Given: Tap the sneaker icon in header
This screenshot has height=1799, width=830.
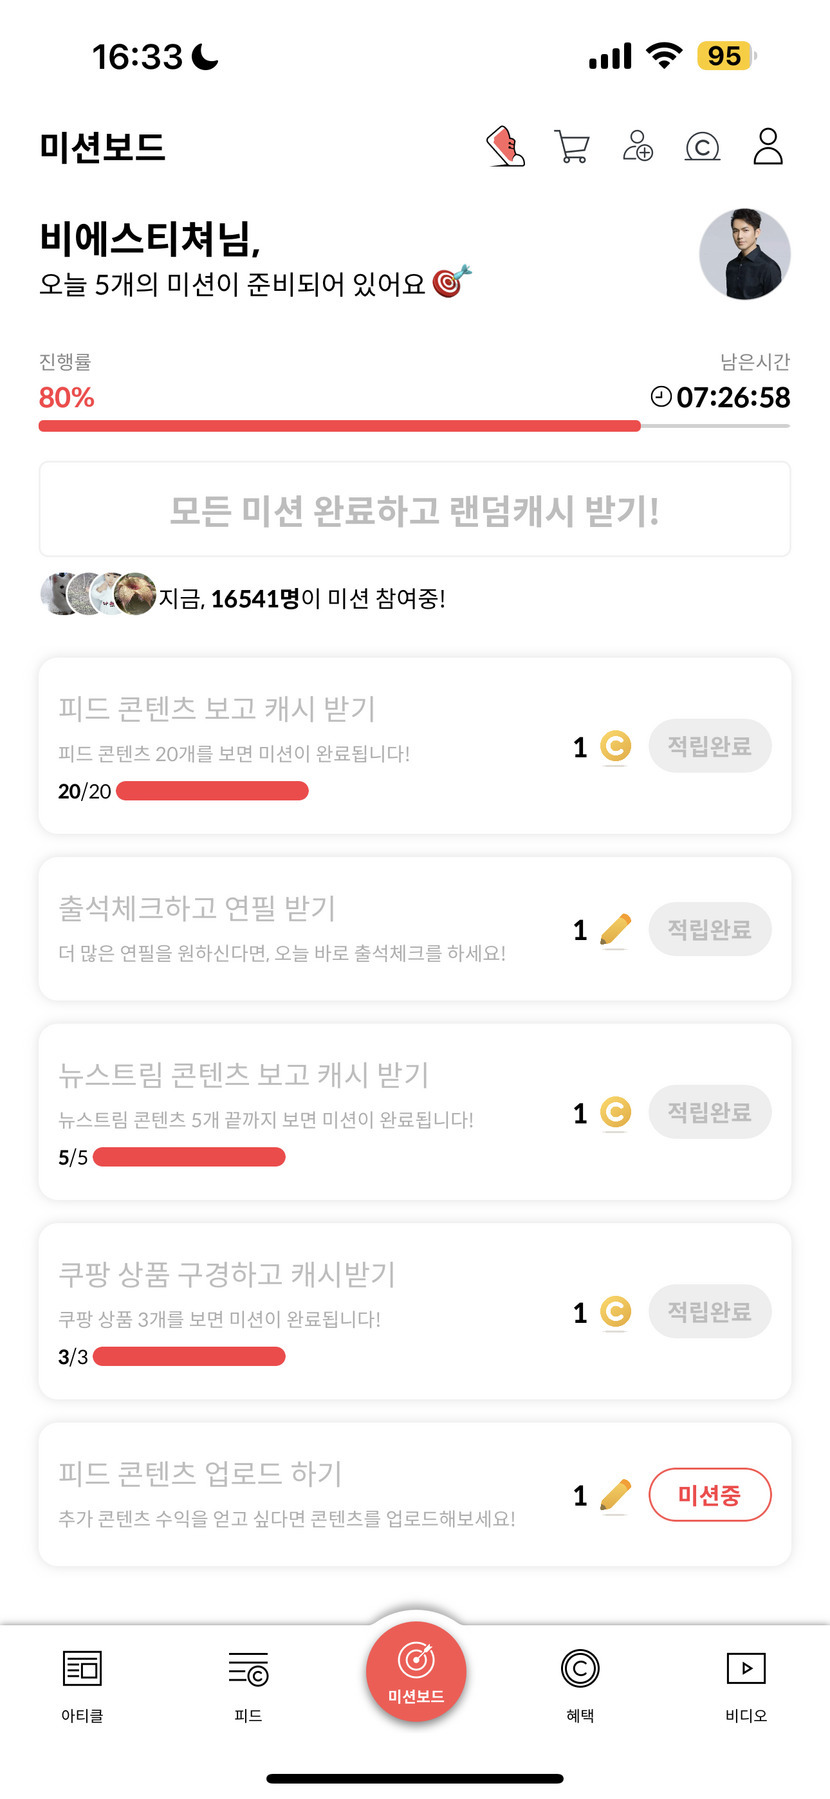Looking at the screenshot, I should click(506, 146).
